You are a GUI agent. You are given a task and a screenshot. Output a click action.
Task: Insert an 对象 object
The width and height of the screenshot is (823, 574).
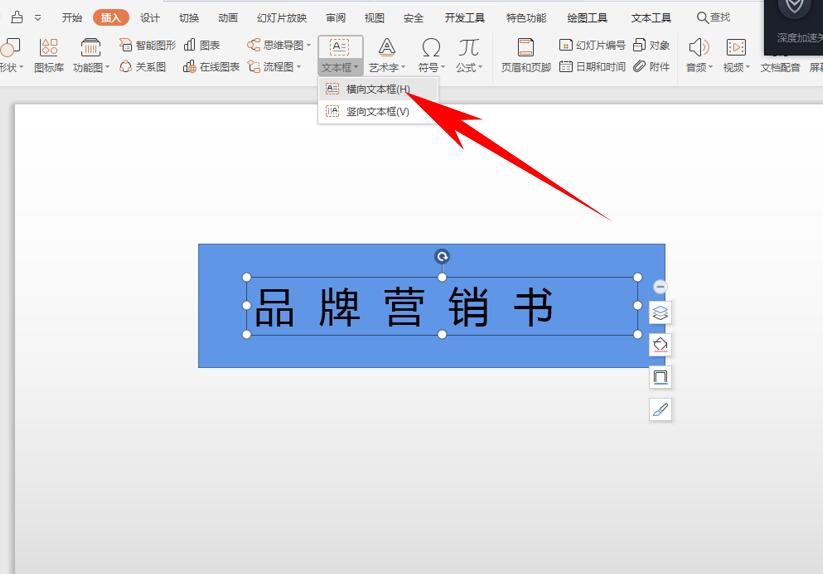click(x=651, y=45)
